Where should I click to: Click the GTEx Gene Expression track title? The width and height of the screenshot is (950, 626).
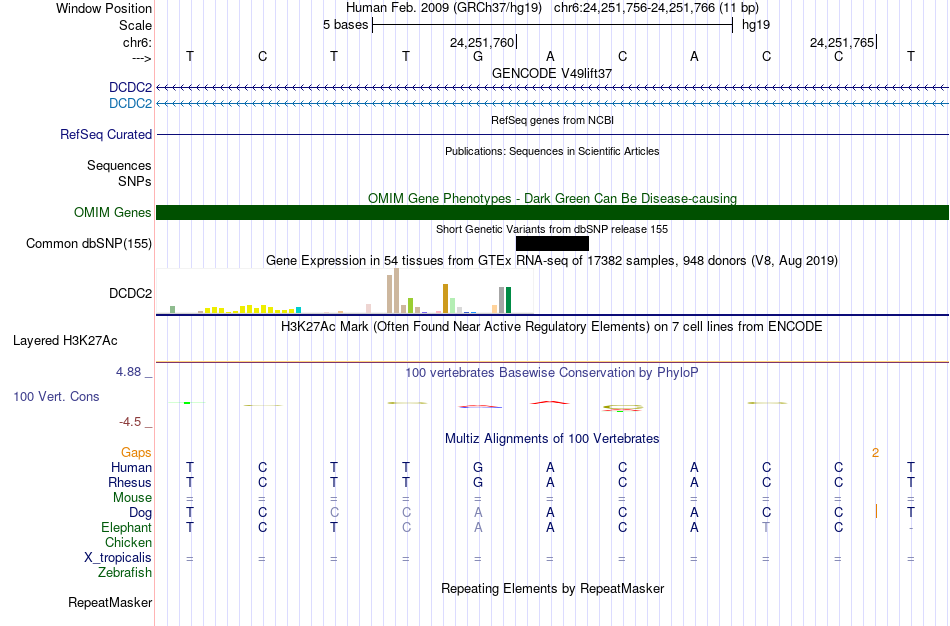[x=552, y=261]
